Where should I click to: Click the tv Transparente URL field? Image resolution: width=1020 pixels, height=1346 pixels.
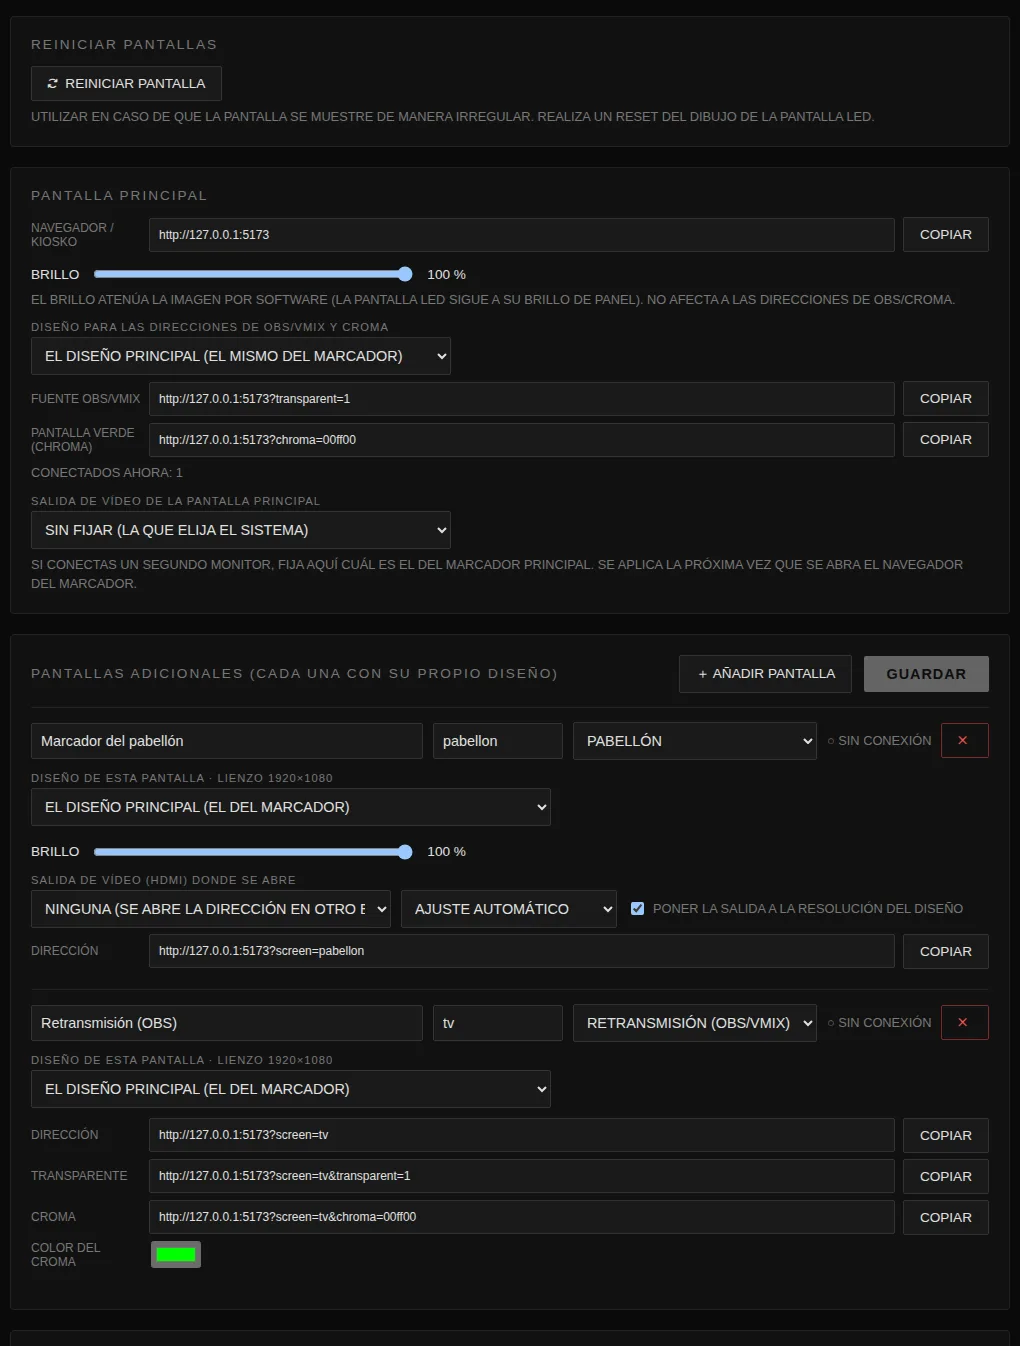521,1177
